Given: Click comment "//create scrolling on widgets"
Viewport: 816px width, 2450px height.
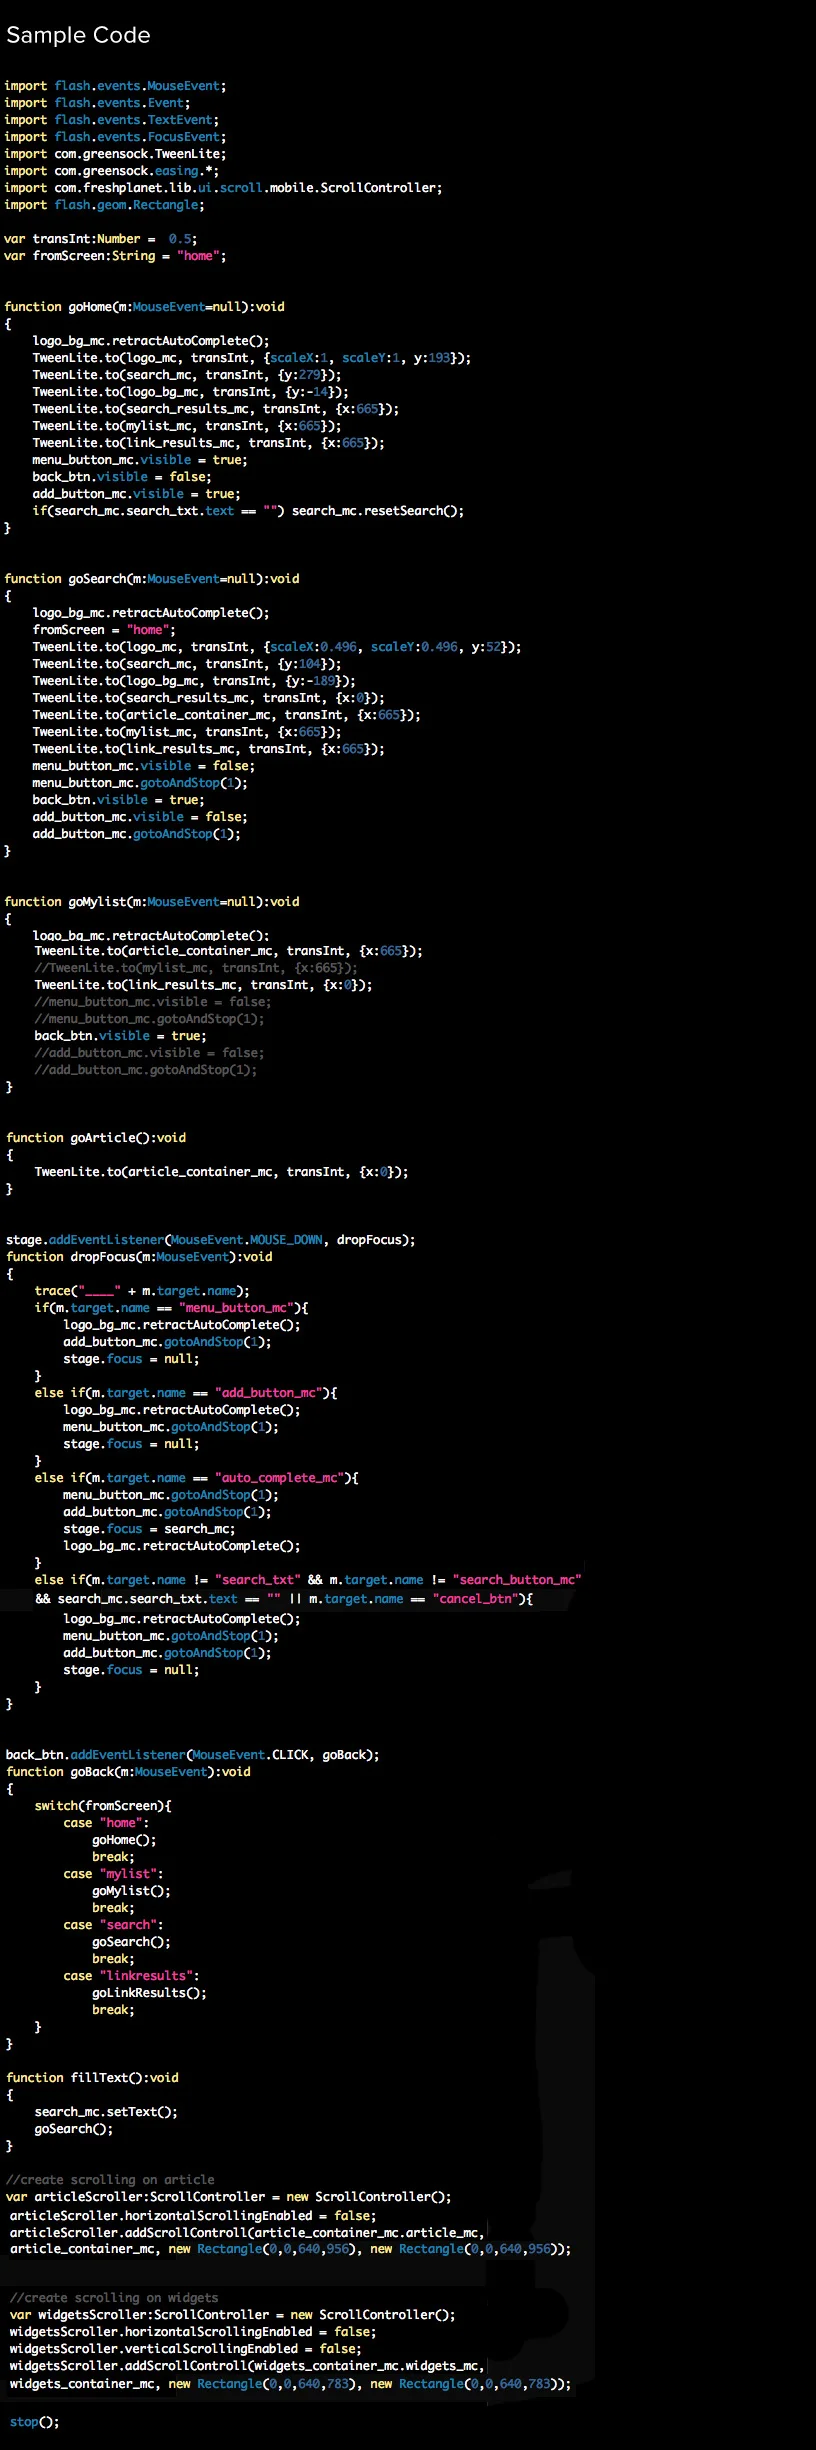Looking at the screenshot, I should pos(114,2298).
